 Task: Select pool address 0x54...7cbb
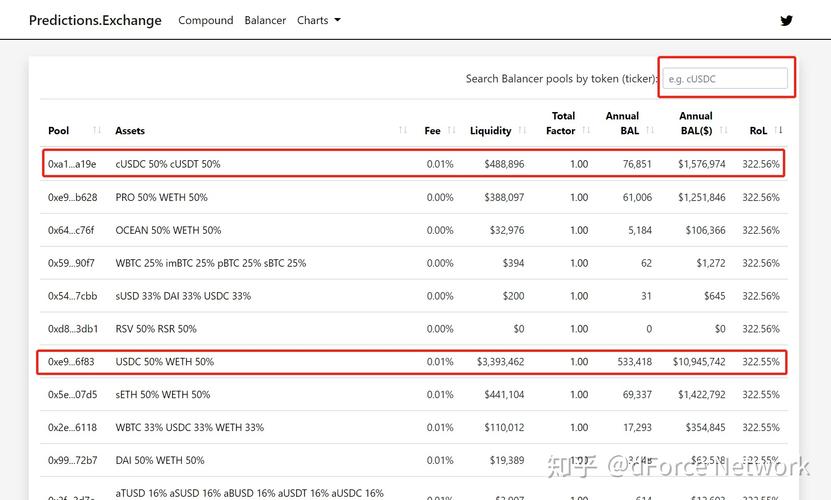tap(73, 296)
